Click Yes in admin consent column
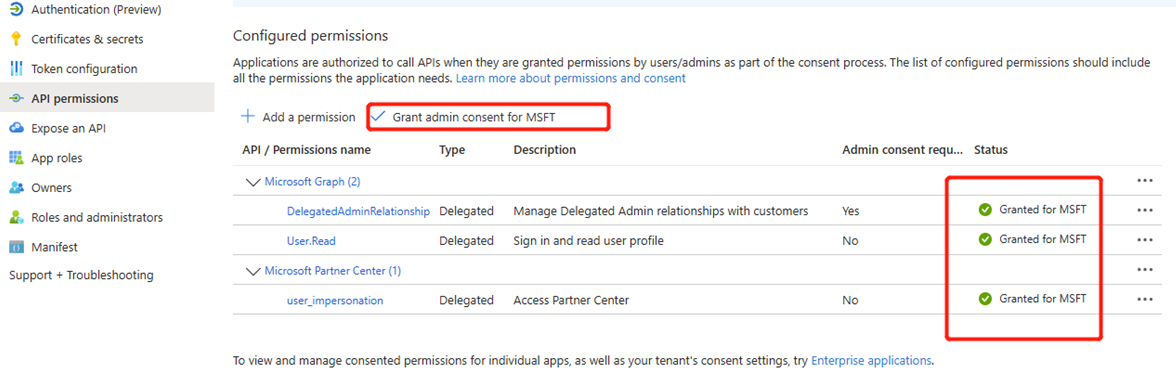 pyautogui.click(x=850, y=212)
